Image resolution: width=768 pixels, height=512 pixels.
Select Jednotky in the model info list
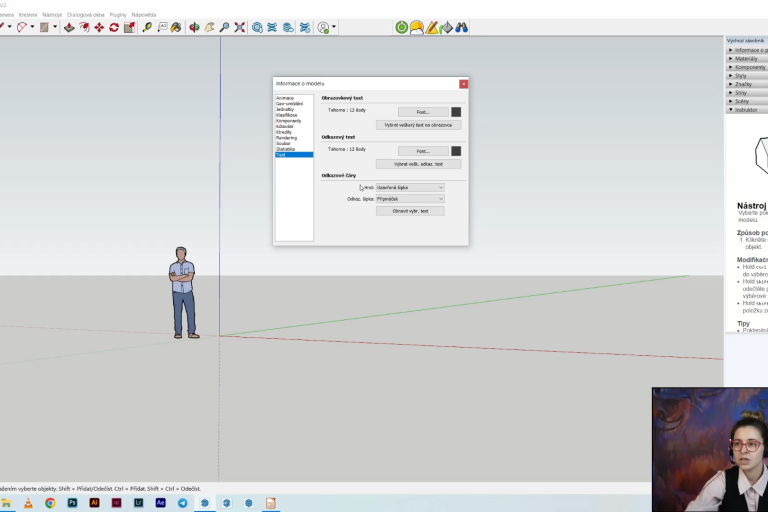coord(286,111)
